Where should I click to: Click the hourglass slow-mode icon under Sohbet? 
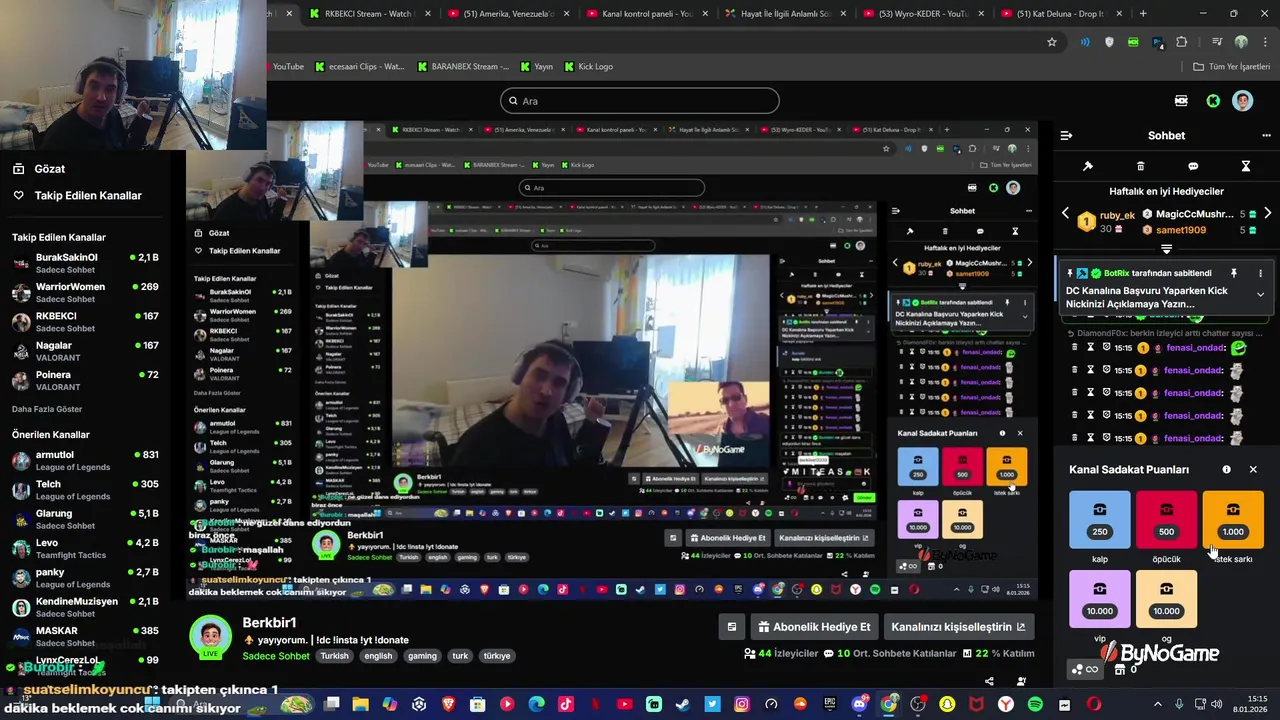point(1246,166)
